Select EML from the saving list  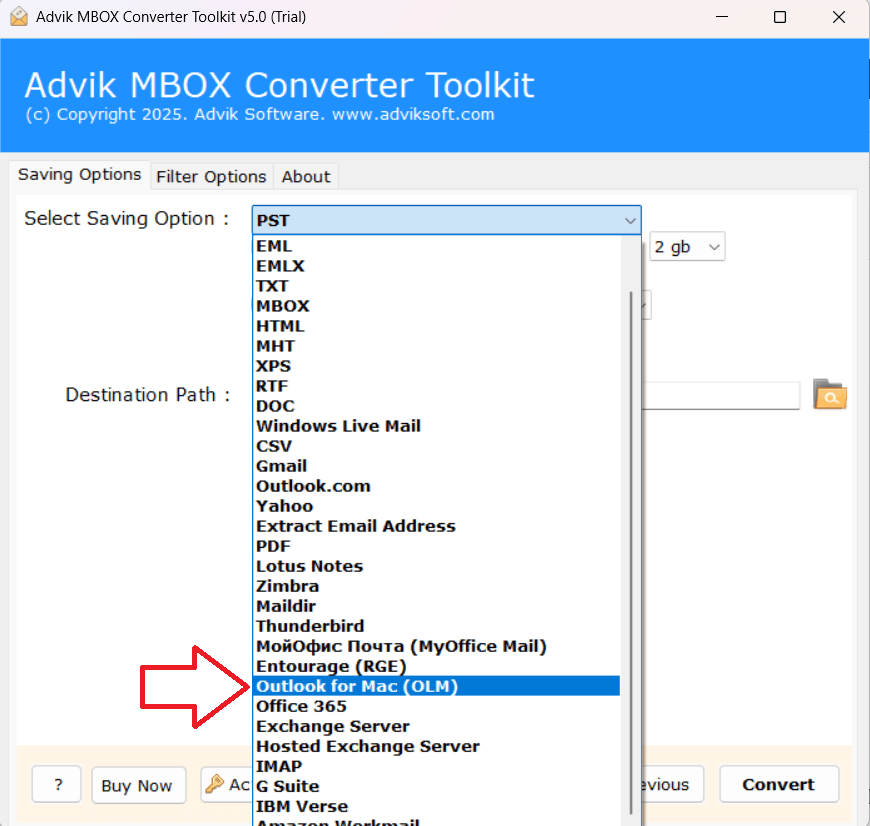click(436, 246)
